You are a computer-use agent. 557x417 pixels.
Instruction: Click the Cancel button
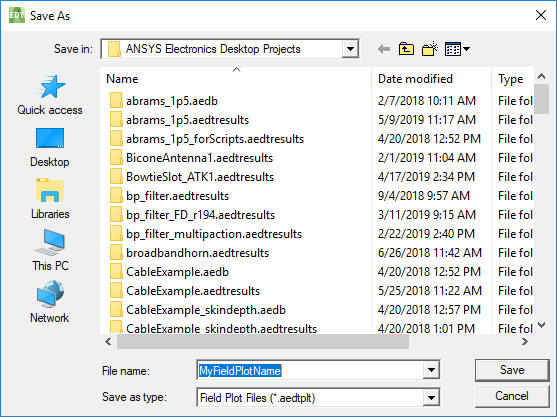tap(512, 396)
